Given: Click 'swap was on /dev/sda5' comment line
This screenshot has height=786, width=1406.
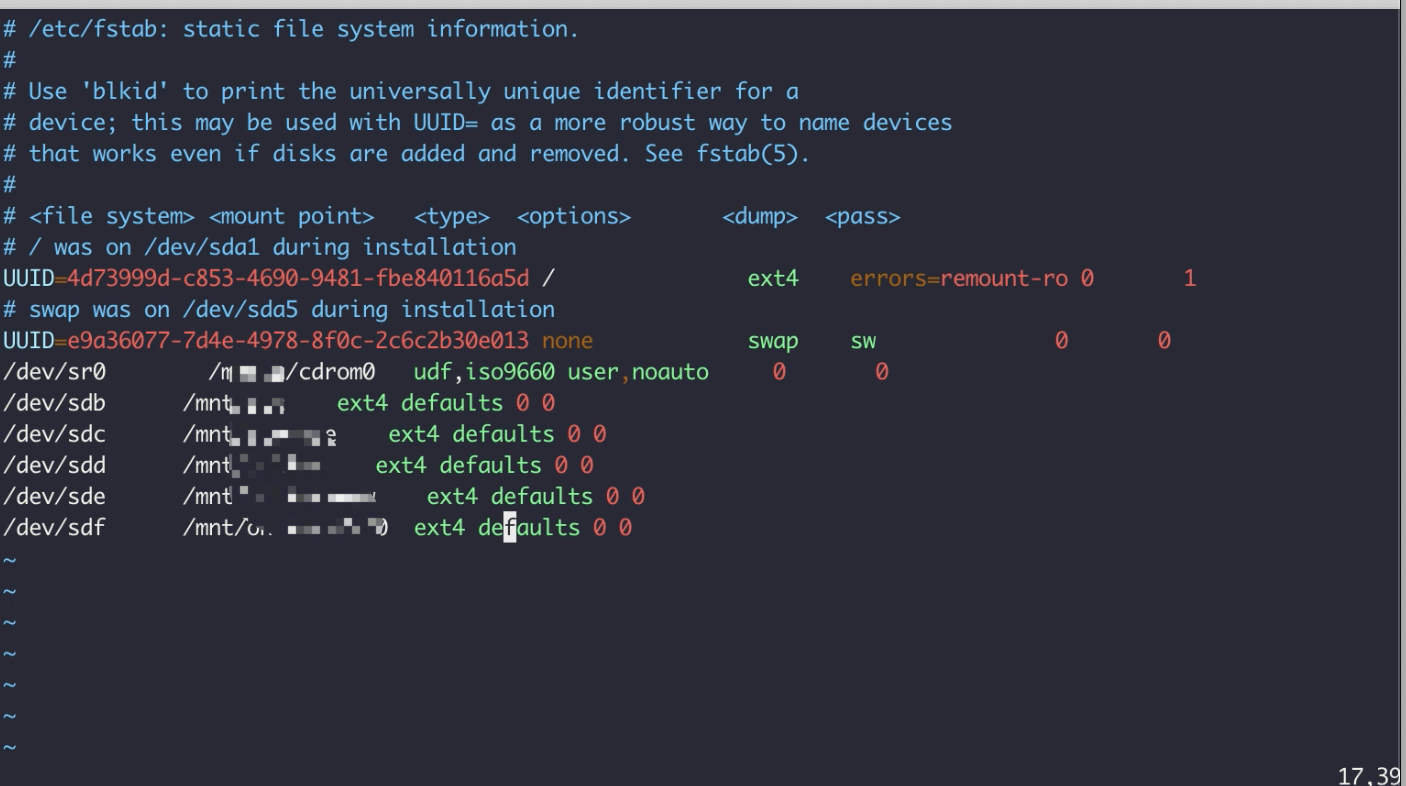Looking at the screenshot, I should 279,309.
